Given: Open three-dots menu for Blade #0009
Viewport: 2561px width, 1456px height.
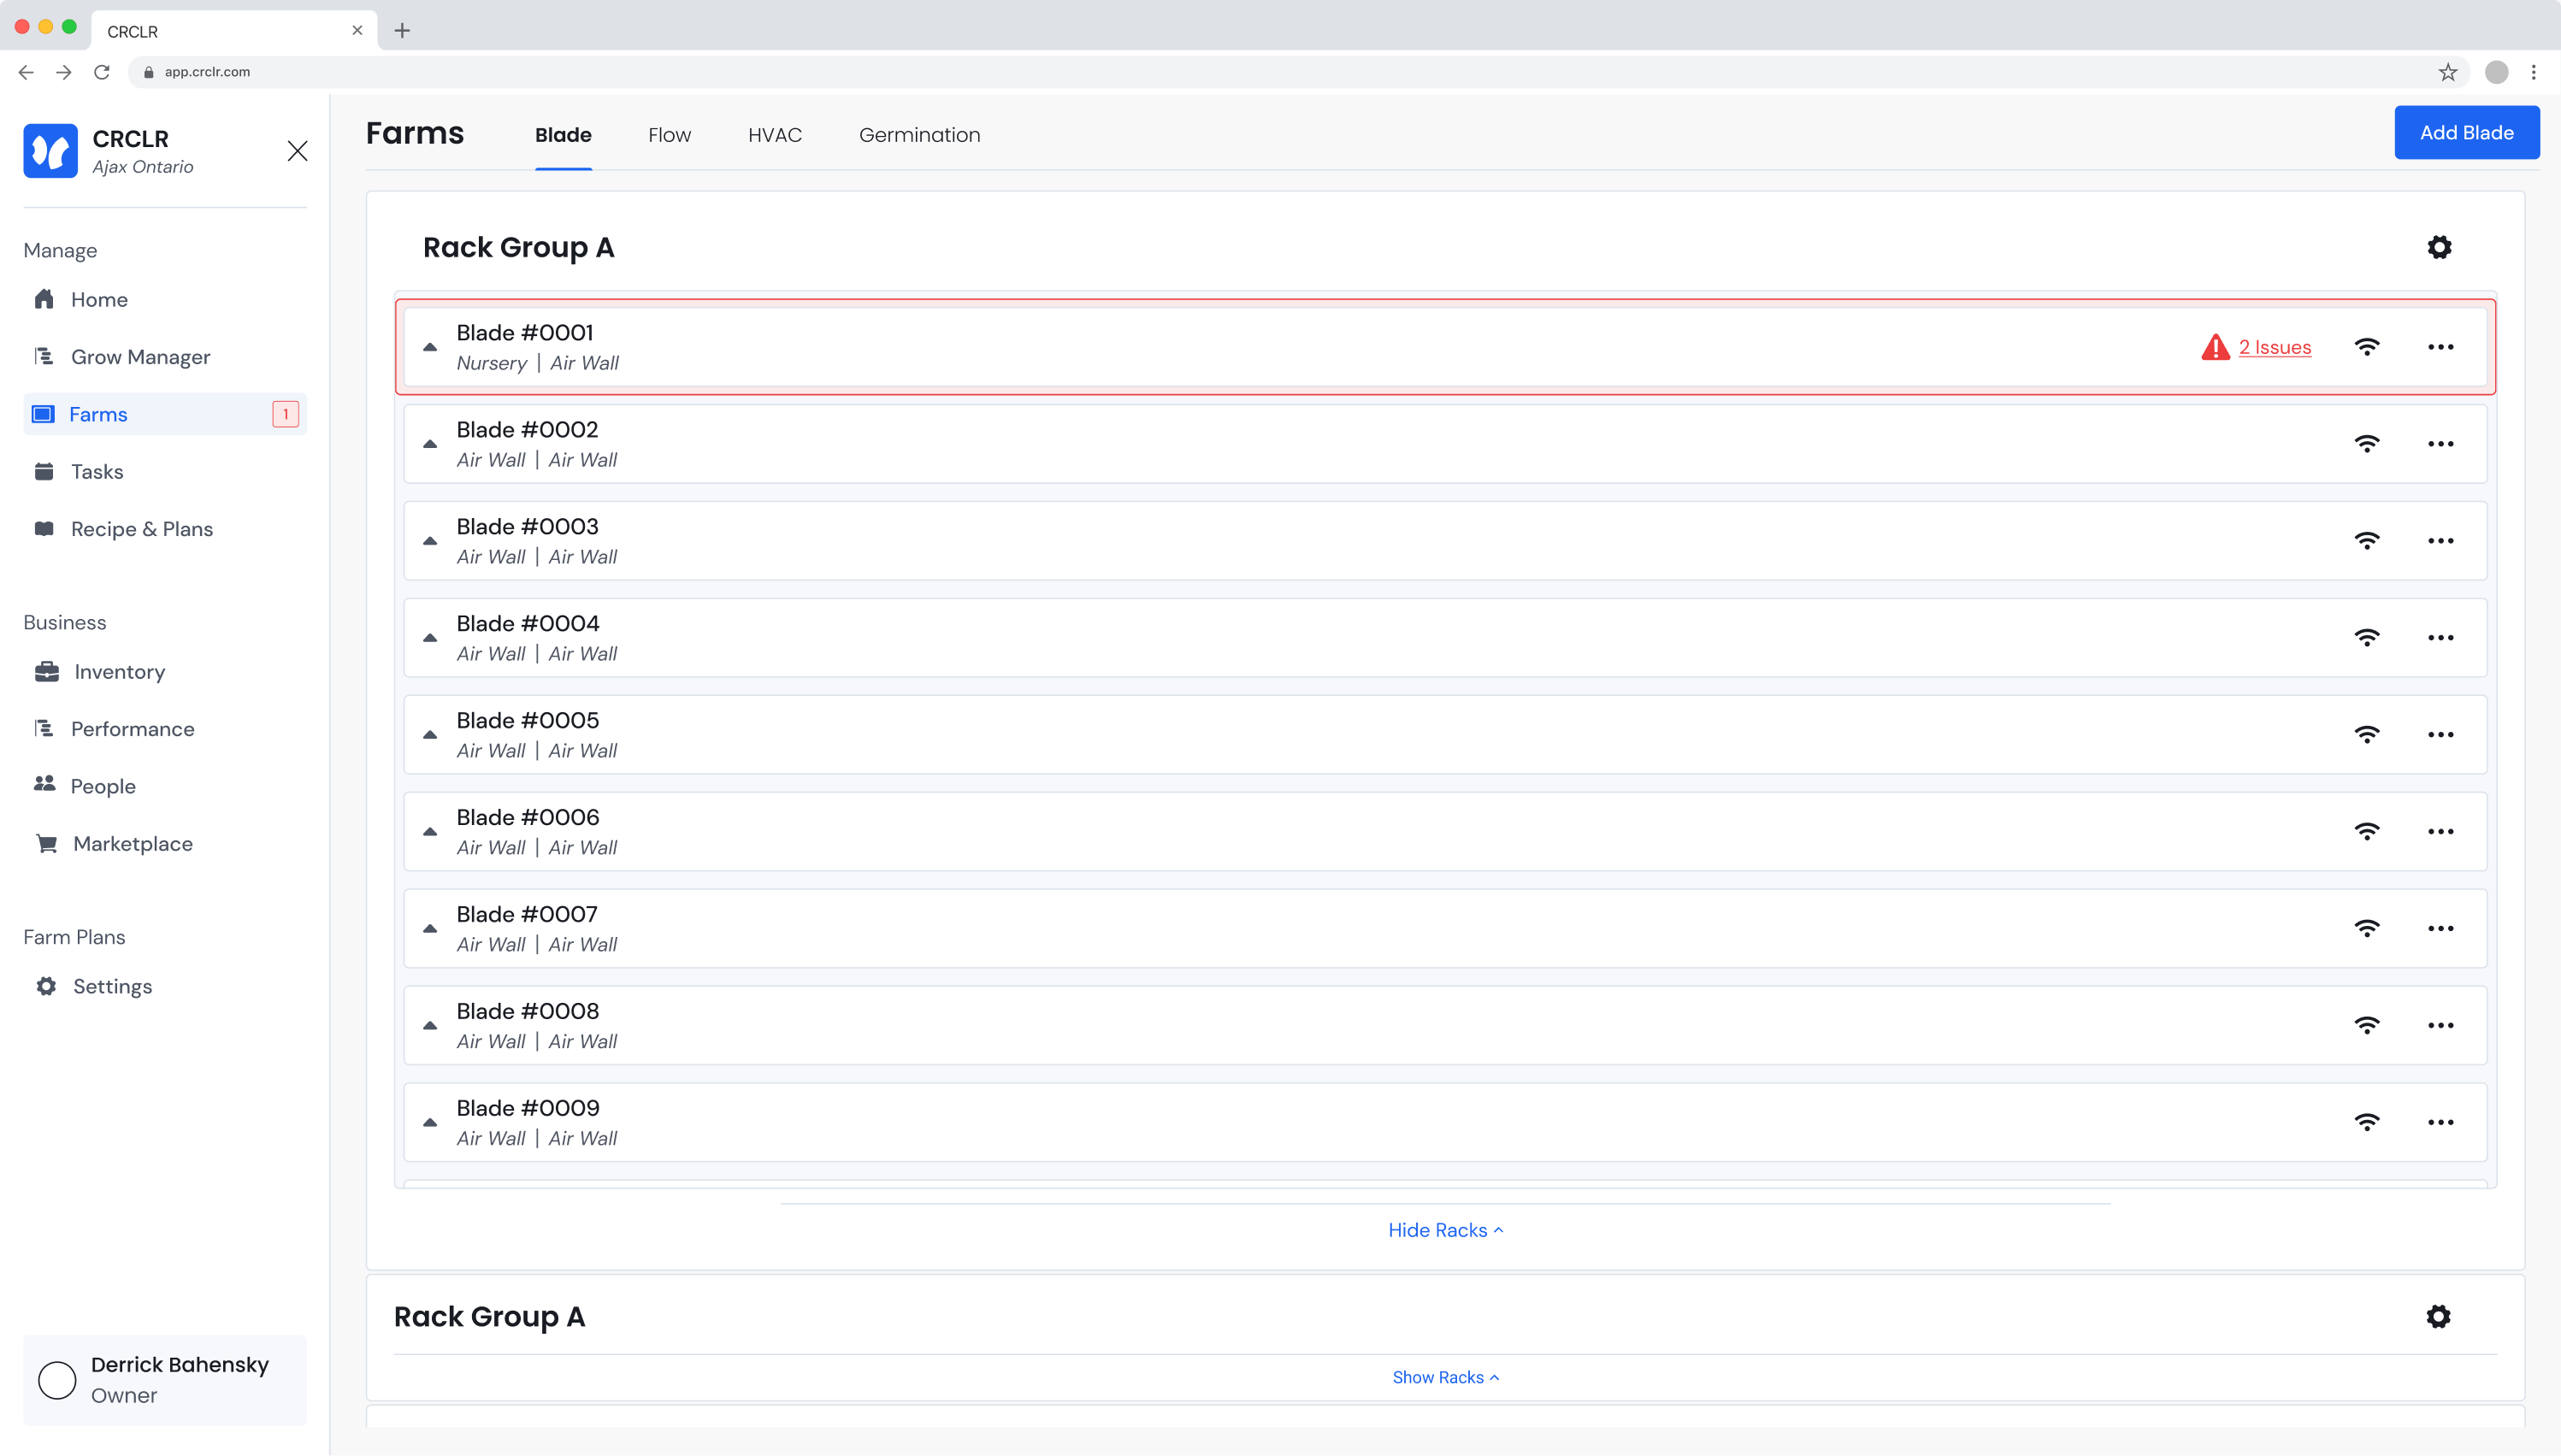Looking at the screenshot, I should 2440,1122.
